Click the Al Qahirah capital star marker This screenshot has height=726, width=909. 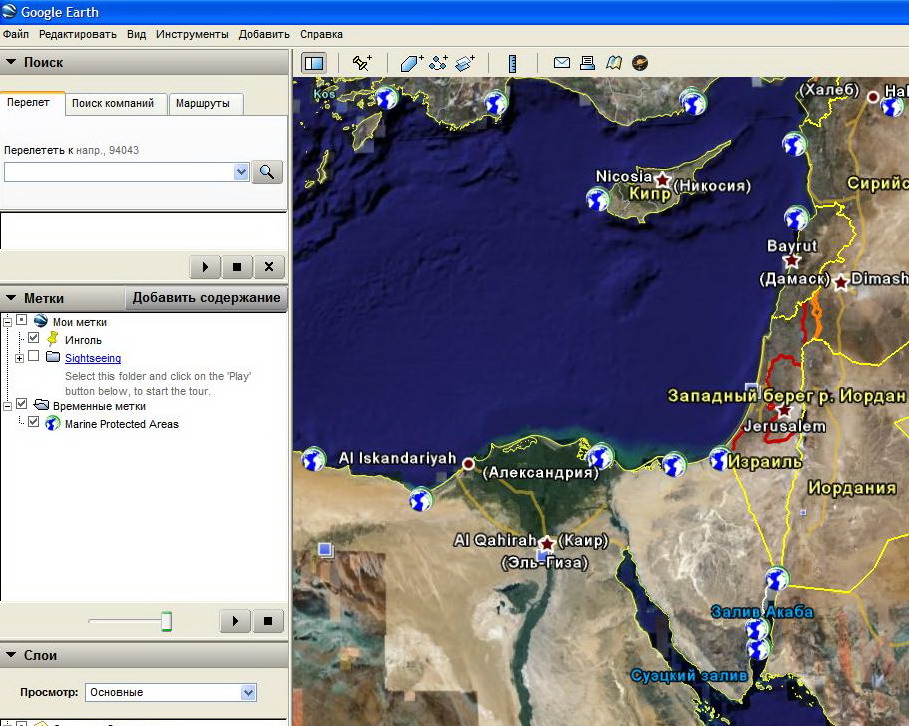tap(547, 544)
